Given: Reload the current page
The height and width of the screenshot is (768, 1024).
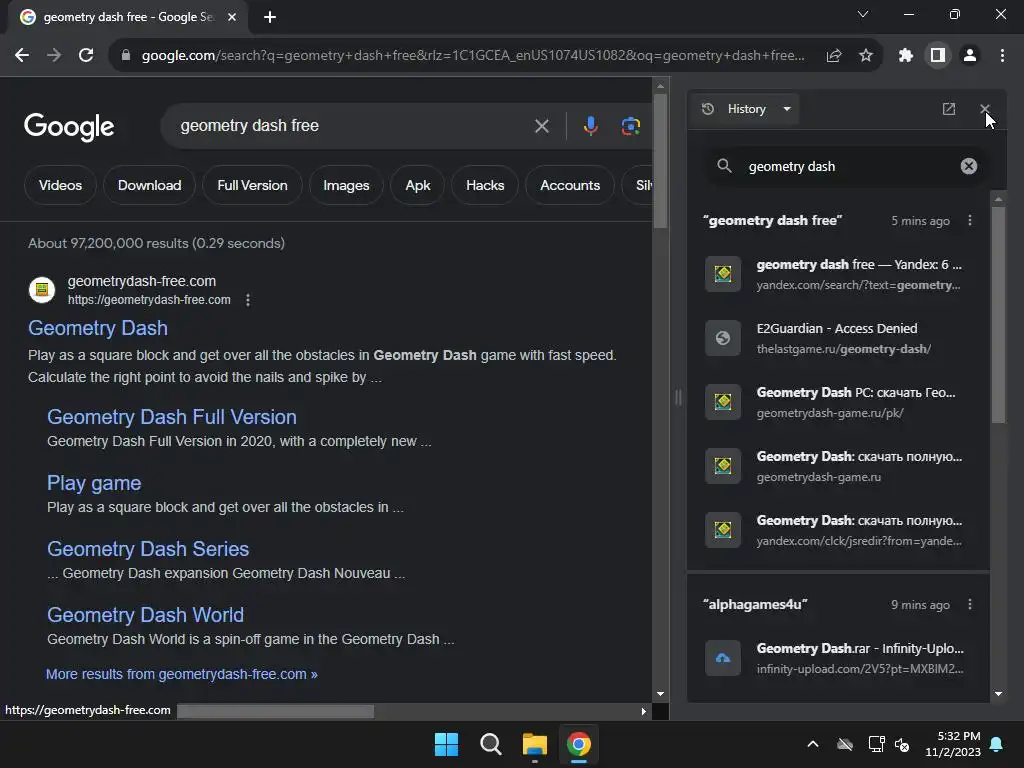Looking at the screenshot, I should (86, 56).
